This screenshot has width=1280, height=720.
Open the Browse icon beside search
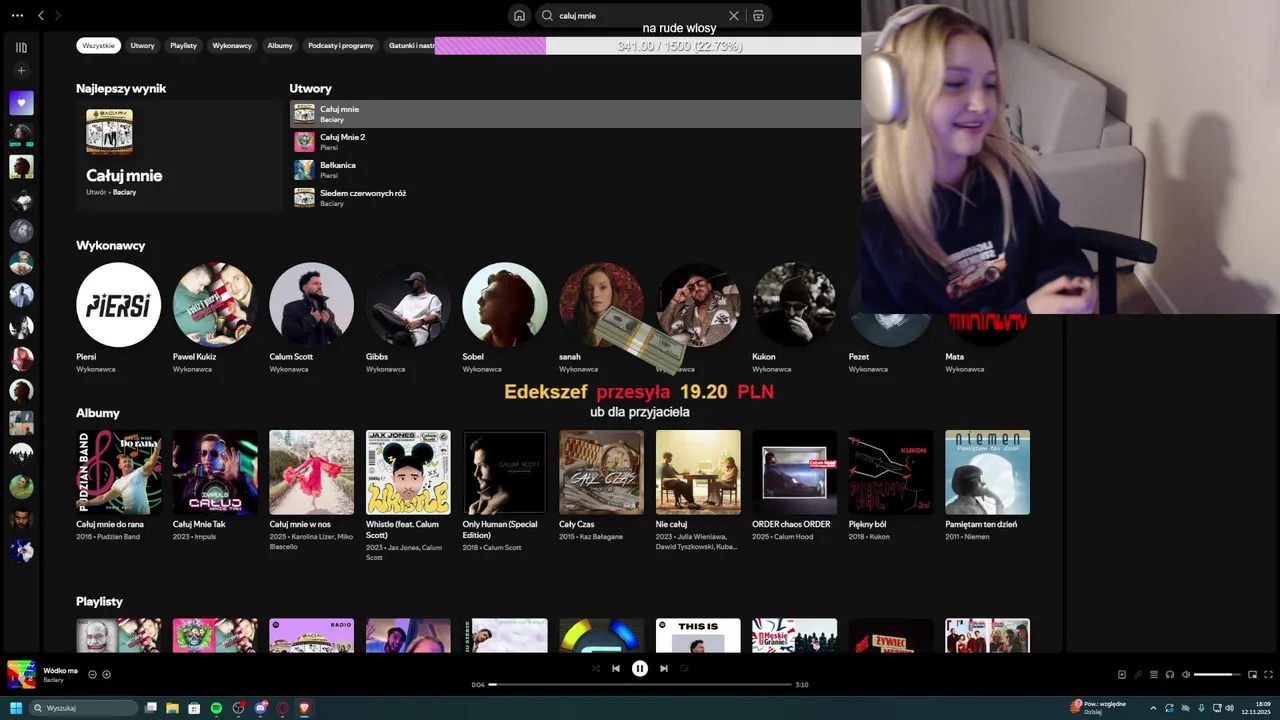pos(758,16)
